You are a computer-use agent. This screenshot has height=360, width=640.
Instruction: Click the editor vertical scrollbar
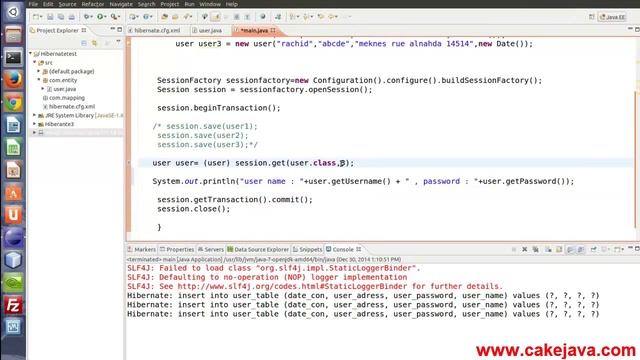(x=636, y=159)
